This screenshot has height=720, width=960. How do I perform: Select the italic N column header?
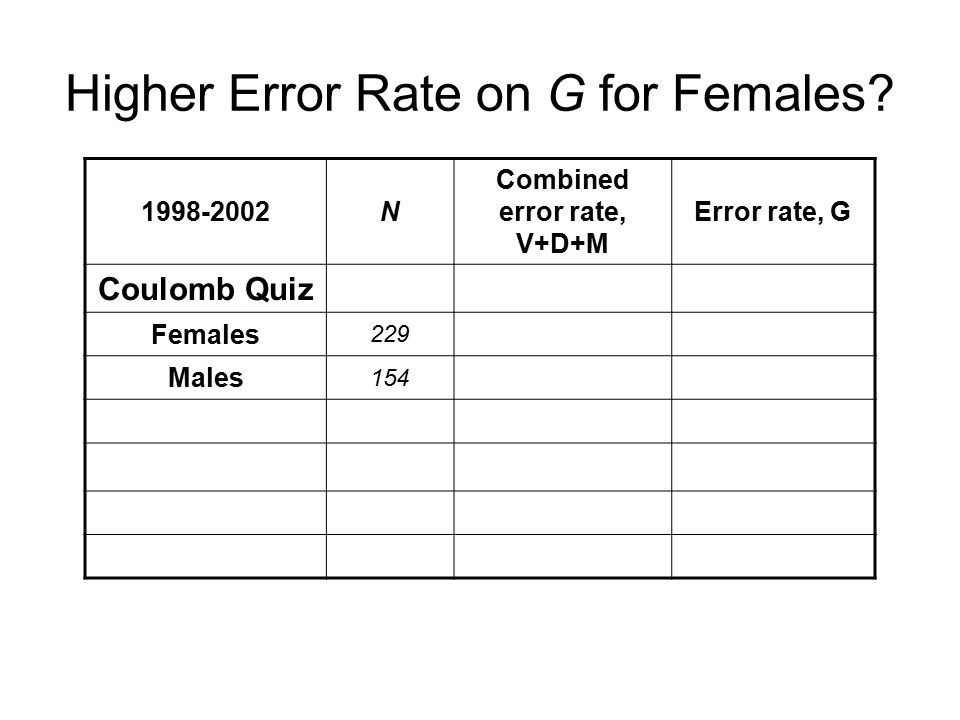tap(390, 212)
